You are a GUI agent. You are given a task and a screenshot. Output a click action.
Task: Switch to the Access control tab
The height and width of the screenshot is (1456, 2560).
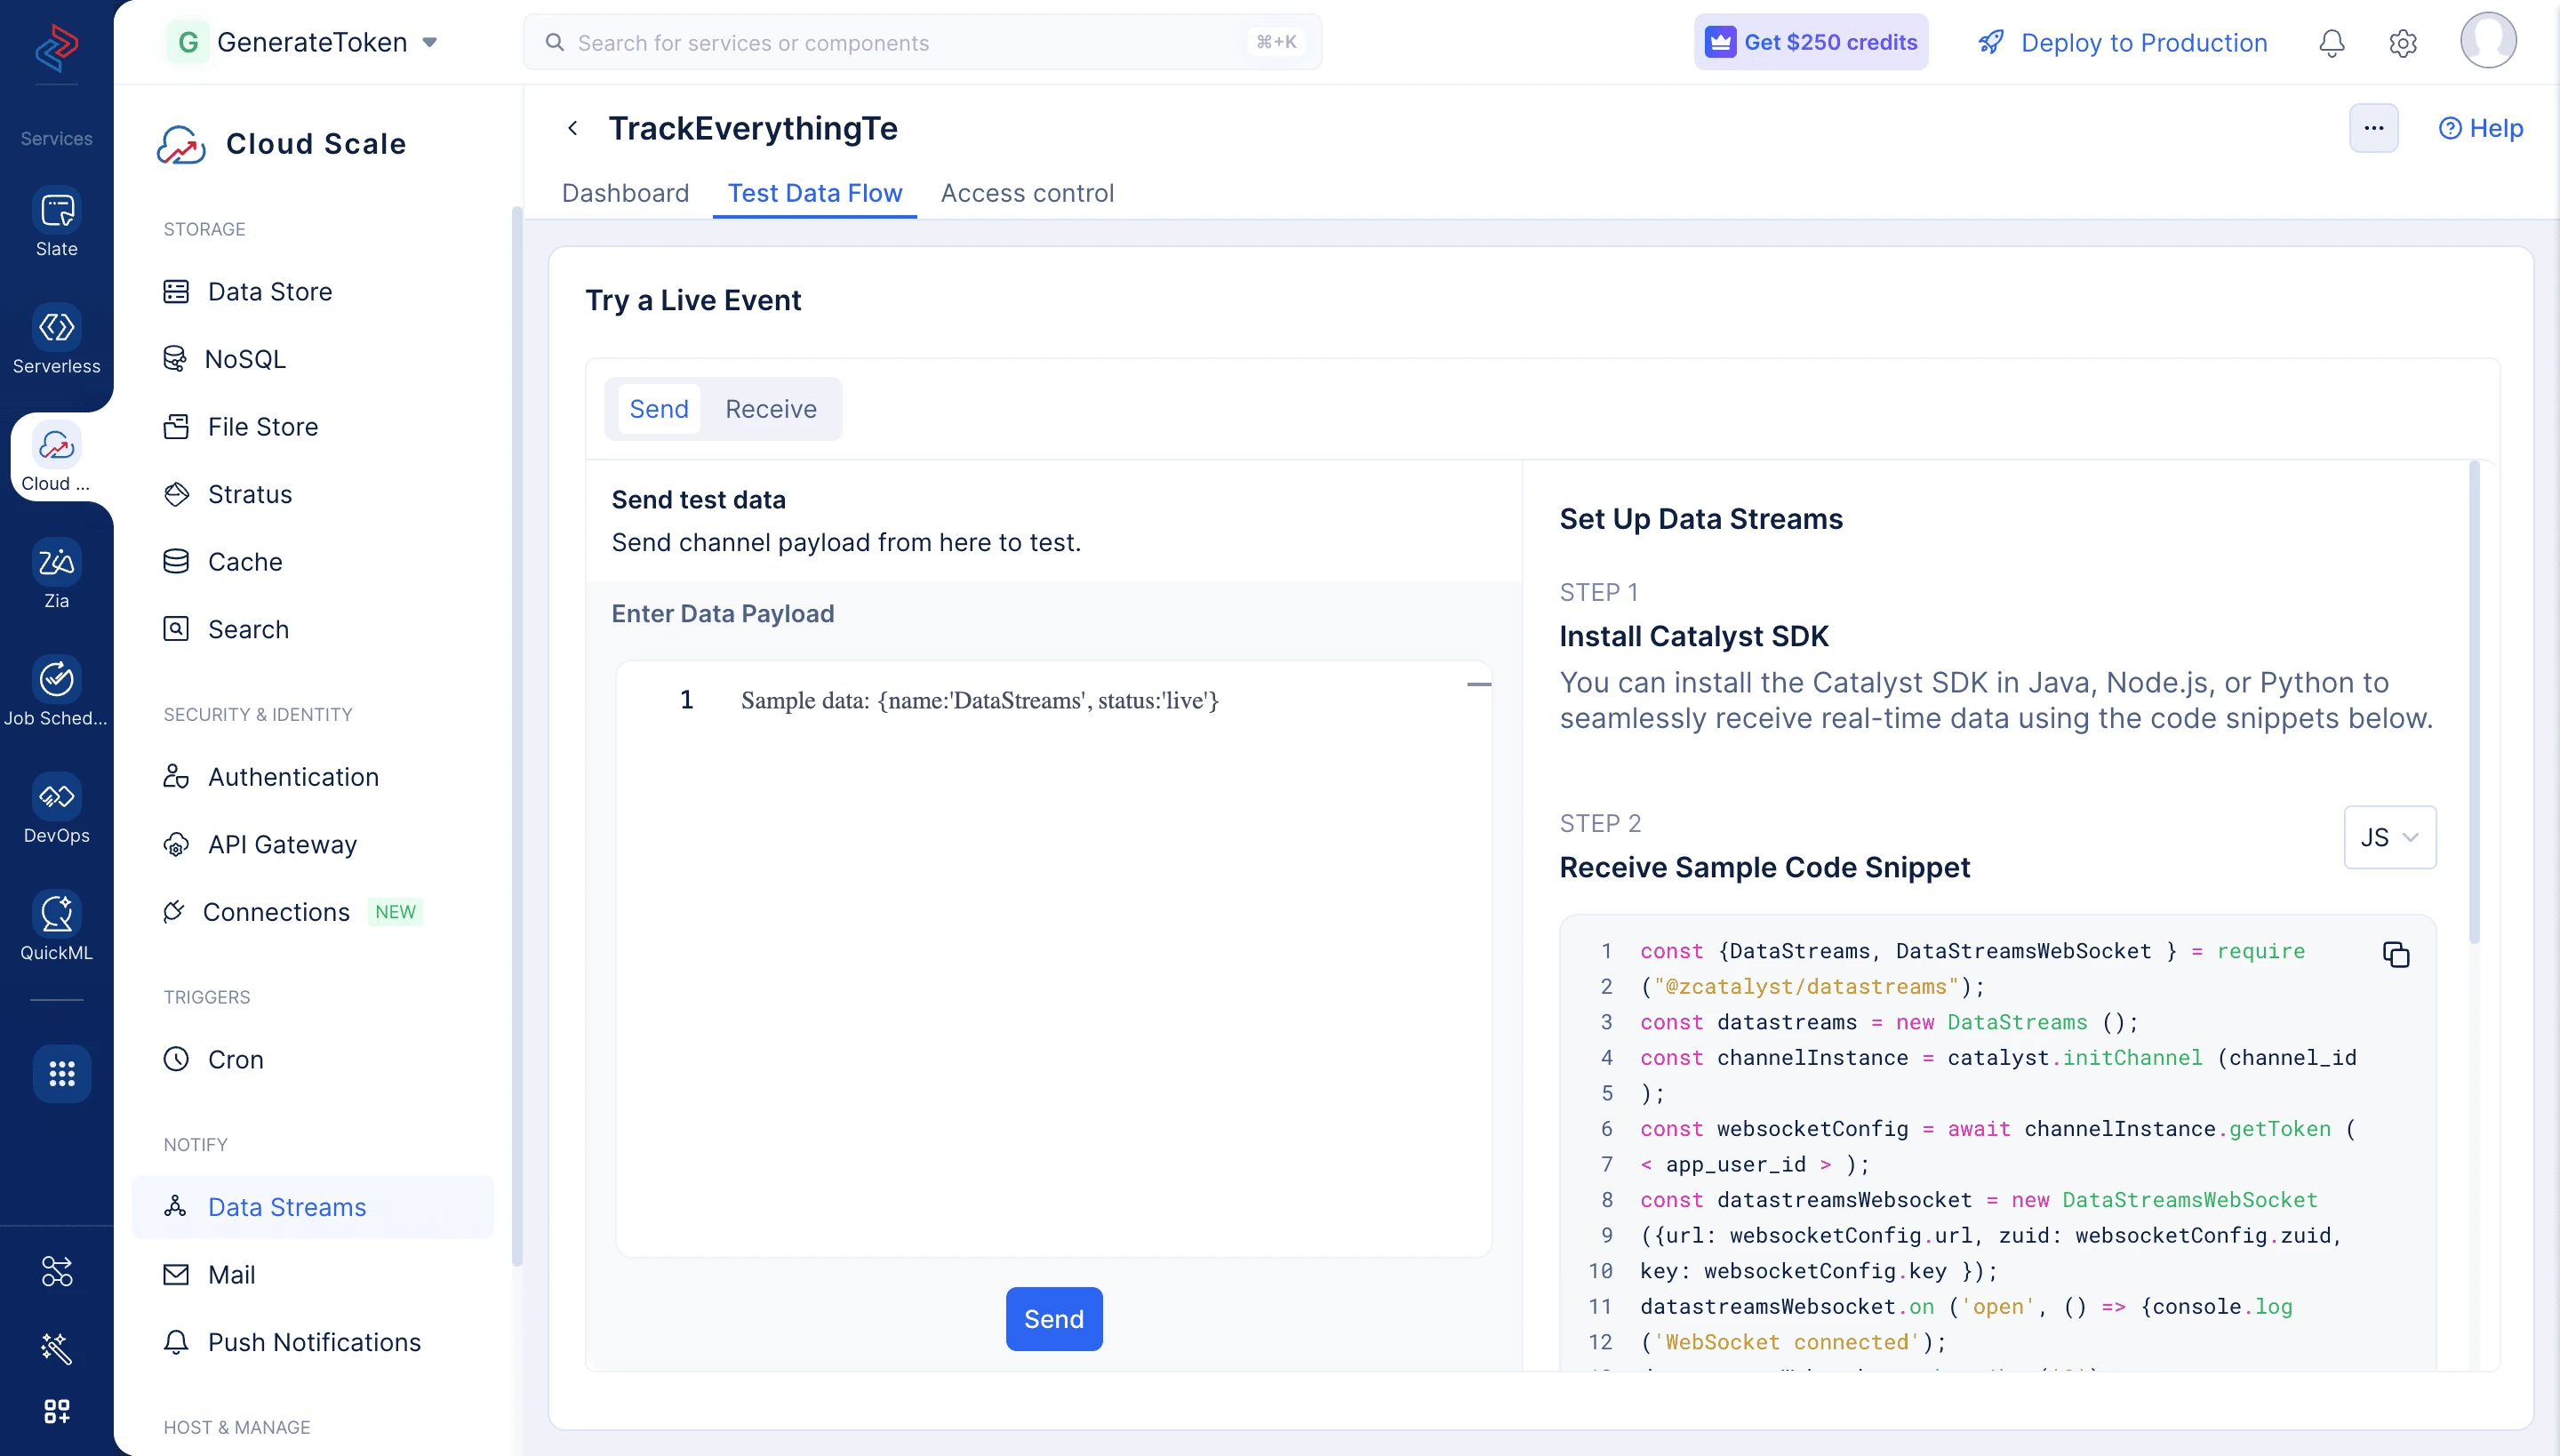[1027, 193]
